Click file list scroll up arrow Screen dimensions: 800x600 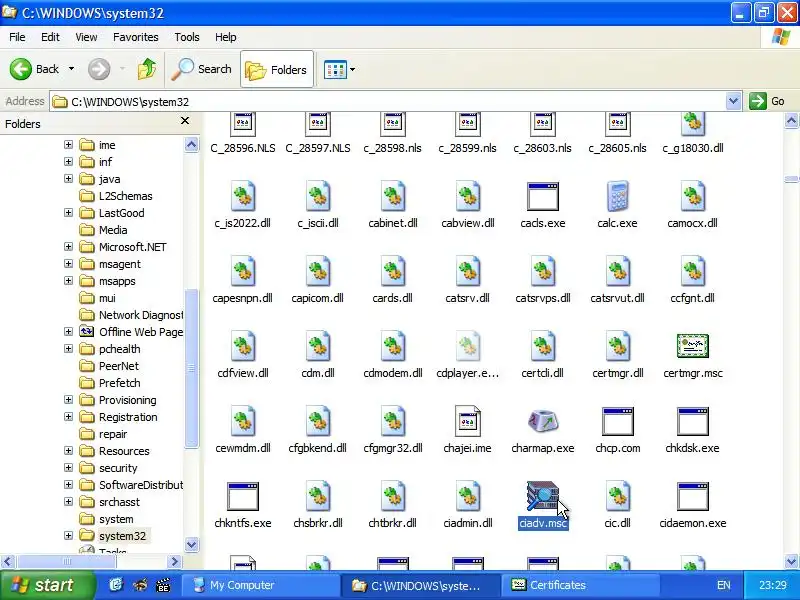pyautogui.click(x=791, y=121)
